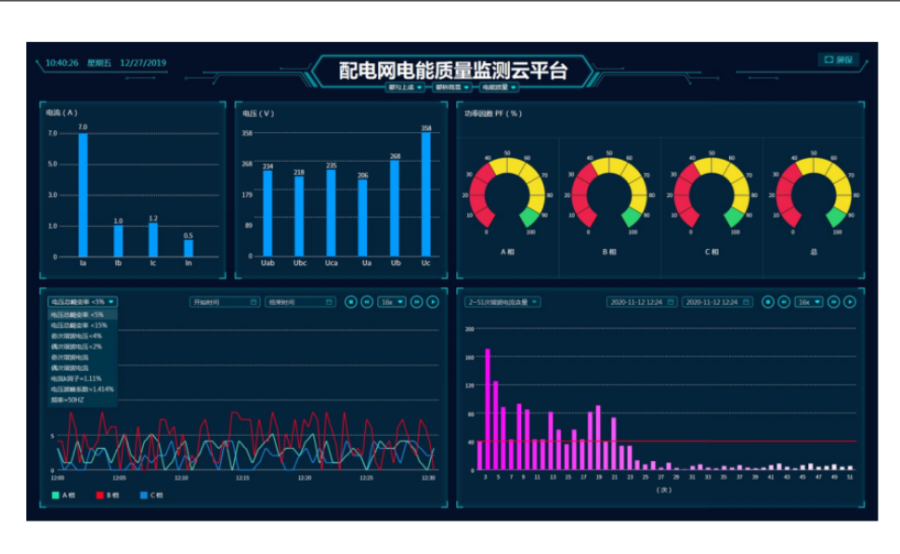Open calendar icon in end time field
This screenshot has height=554, width=900.
(331, 301)
